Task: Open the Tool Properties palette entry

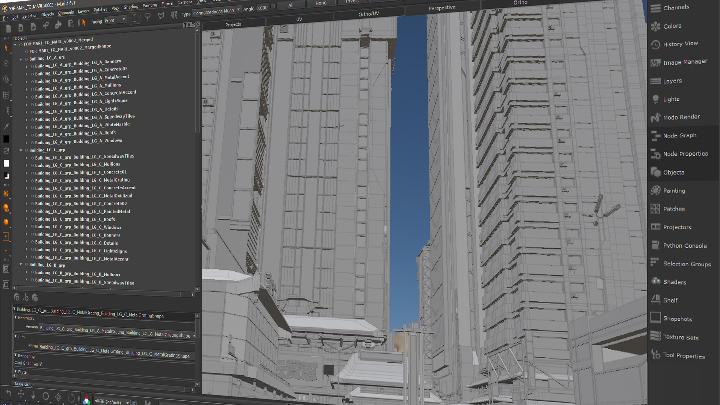Action: pos(685,355)
